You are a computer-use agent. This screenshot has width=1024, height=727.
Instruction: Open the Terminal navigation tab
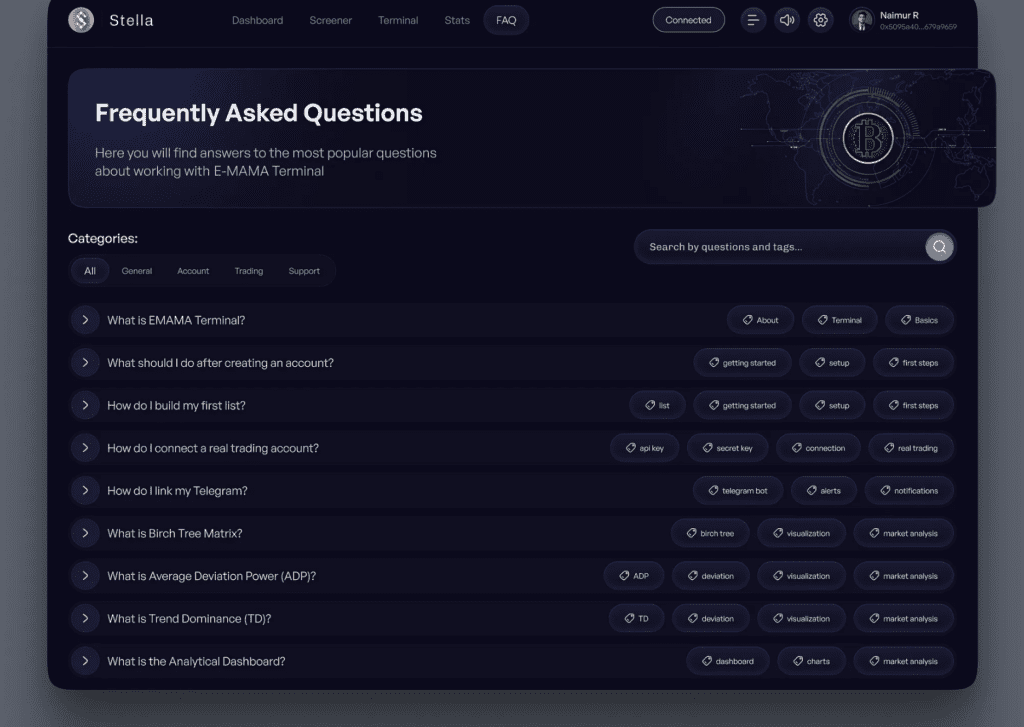click(x=398, y=20)
